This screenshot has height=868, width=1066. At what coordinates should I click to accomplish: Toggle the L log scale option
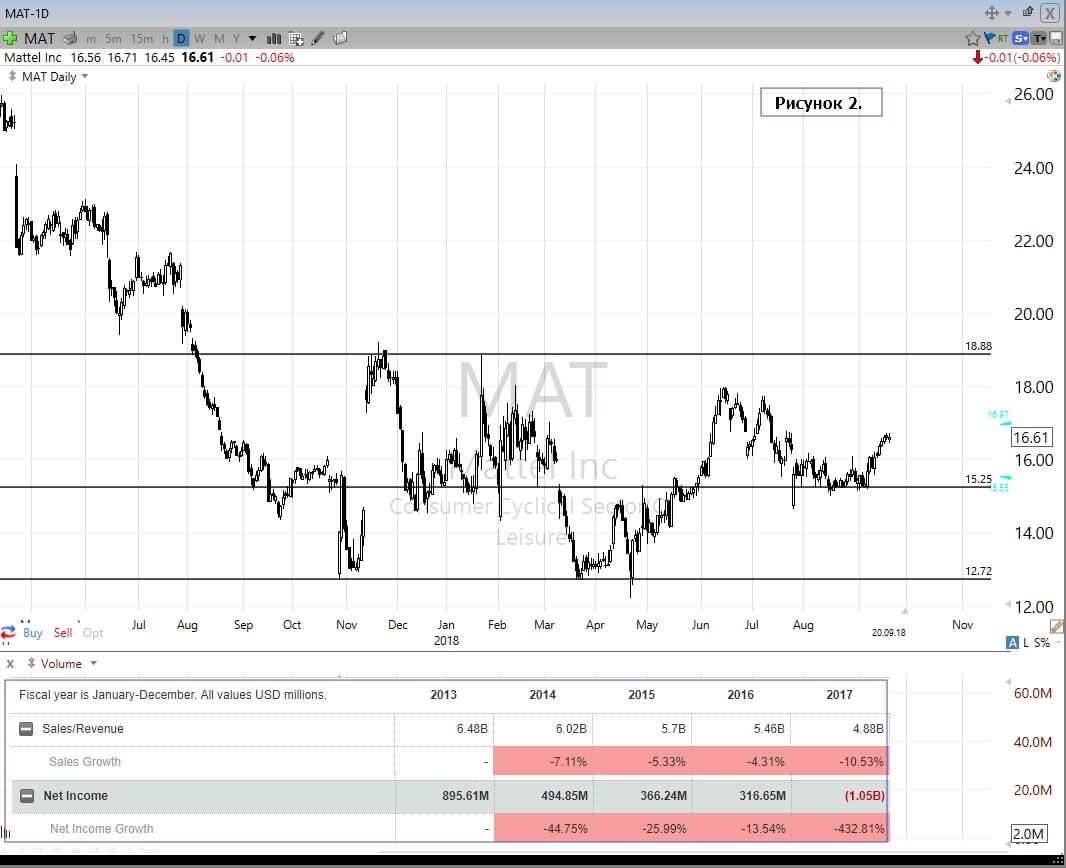[x=1027, y=643]
